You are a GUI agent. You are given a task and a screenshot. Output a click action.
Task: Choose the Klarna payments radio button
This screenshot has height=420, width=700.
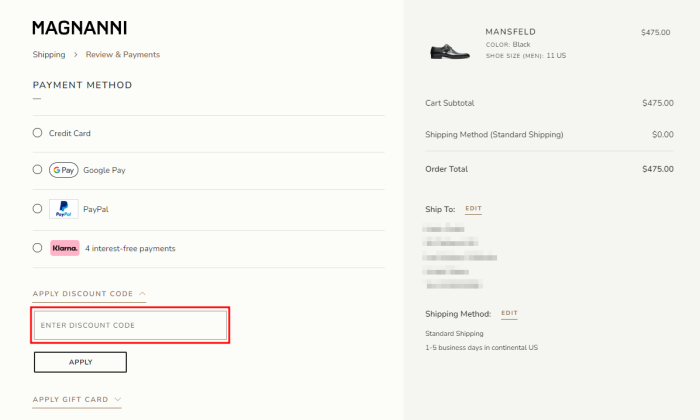click(38, 248)
